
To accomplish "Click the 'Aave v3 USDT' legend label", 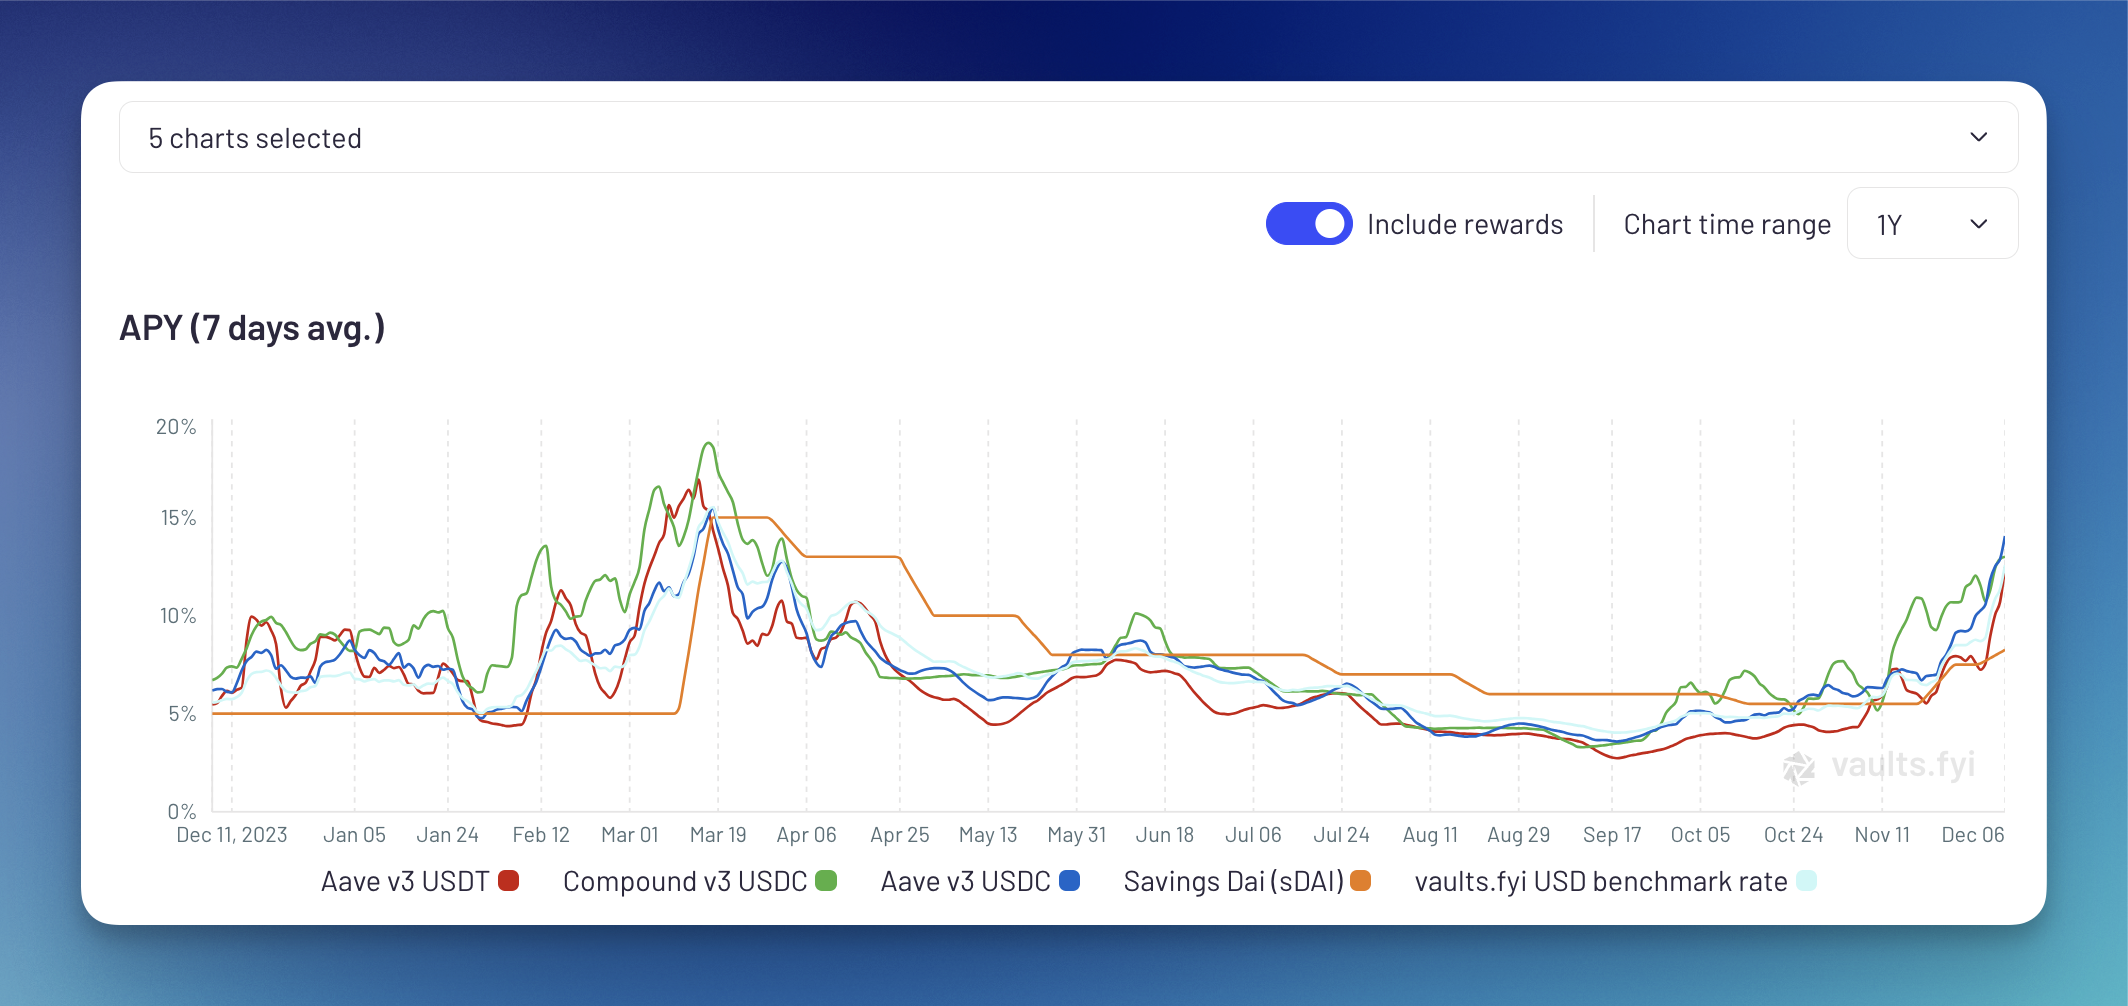I will (x=405, y=881).
